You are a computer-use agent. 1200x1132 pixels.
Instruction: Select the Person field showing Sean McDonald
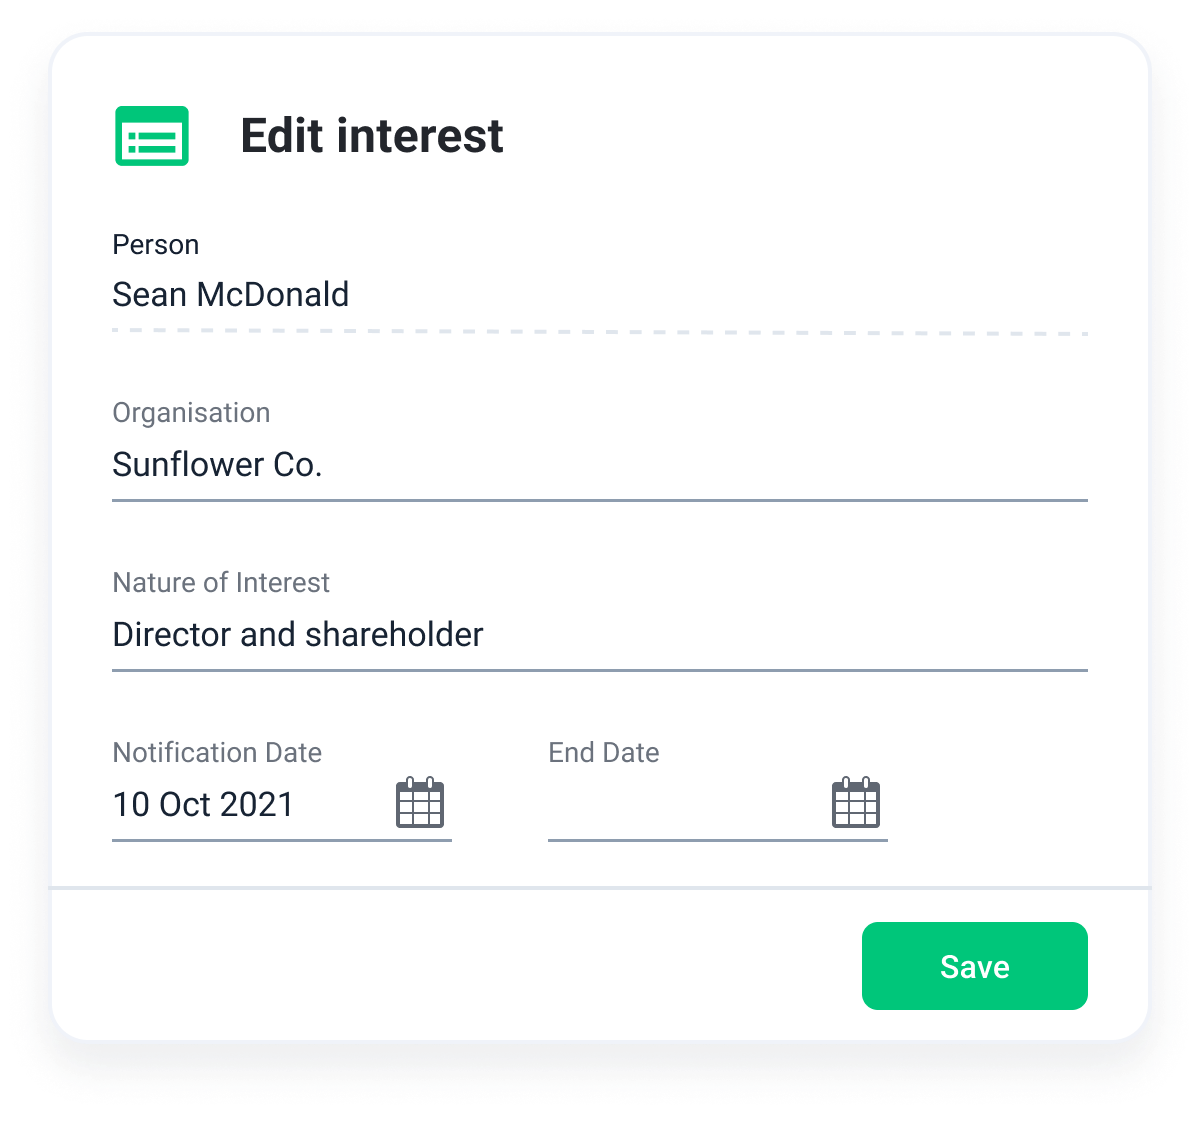click(x=231, y=294)
